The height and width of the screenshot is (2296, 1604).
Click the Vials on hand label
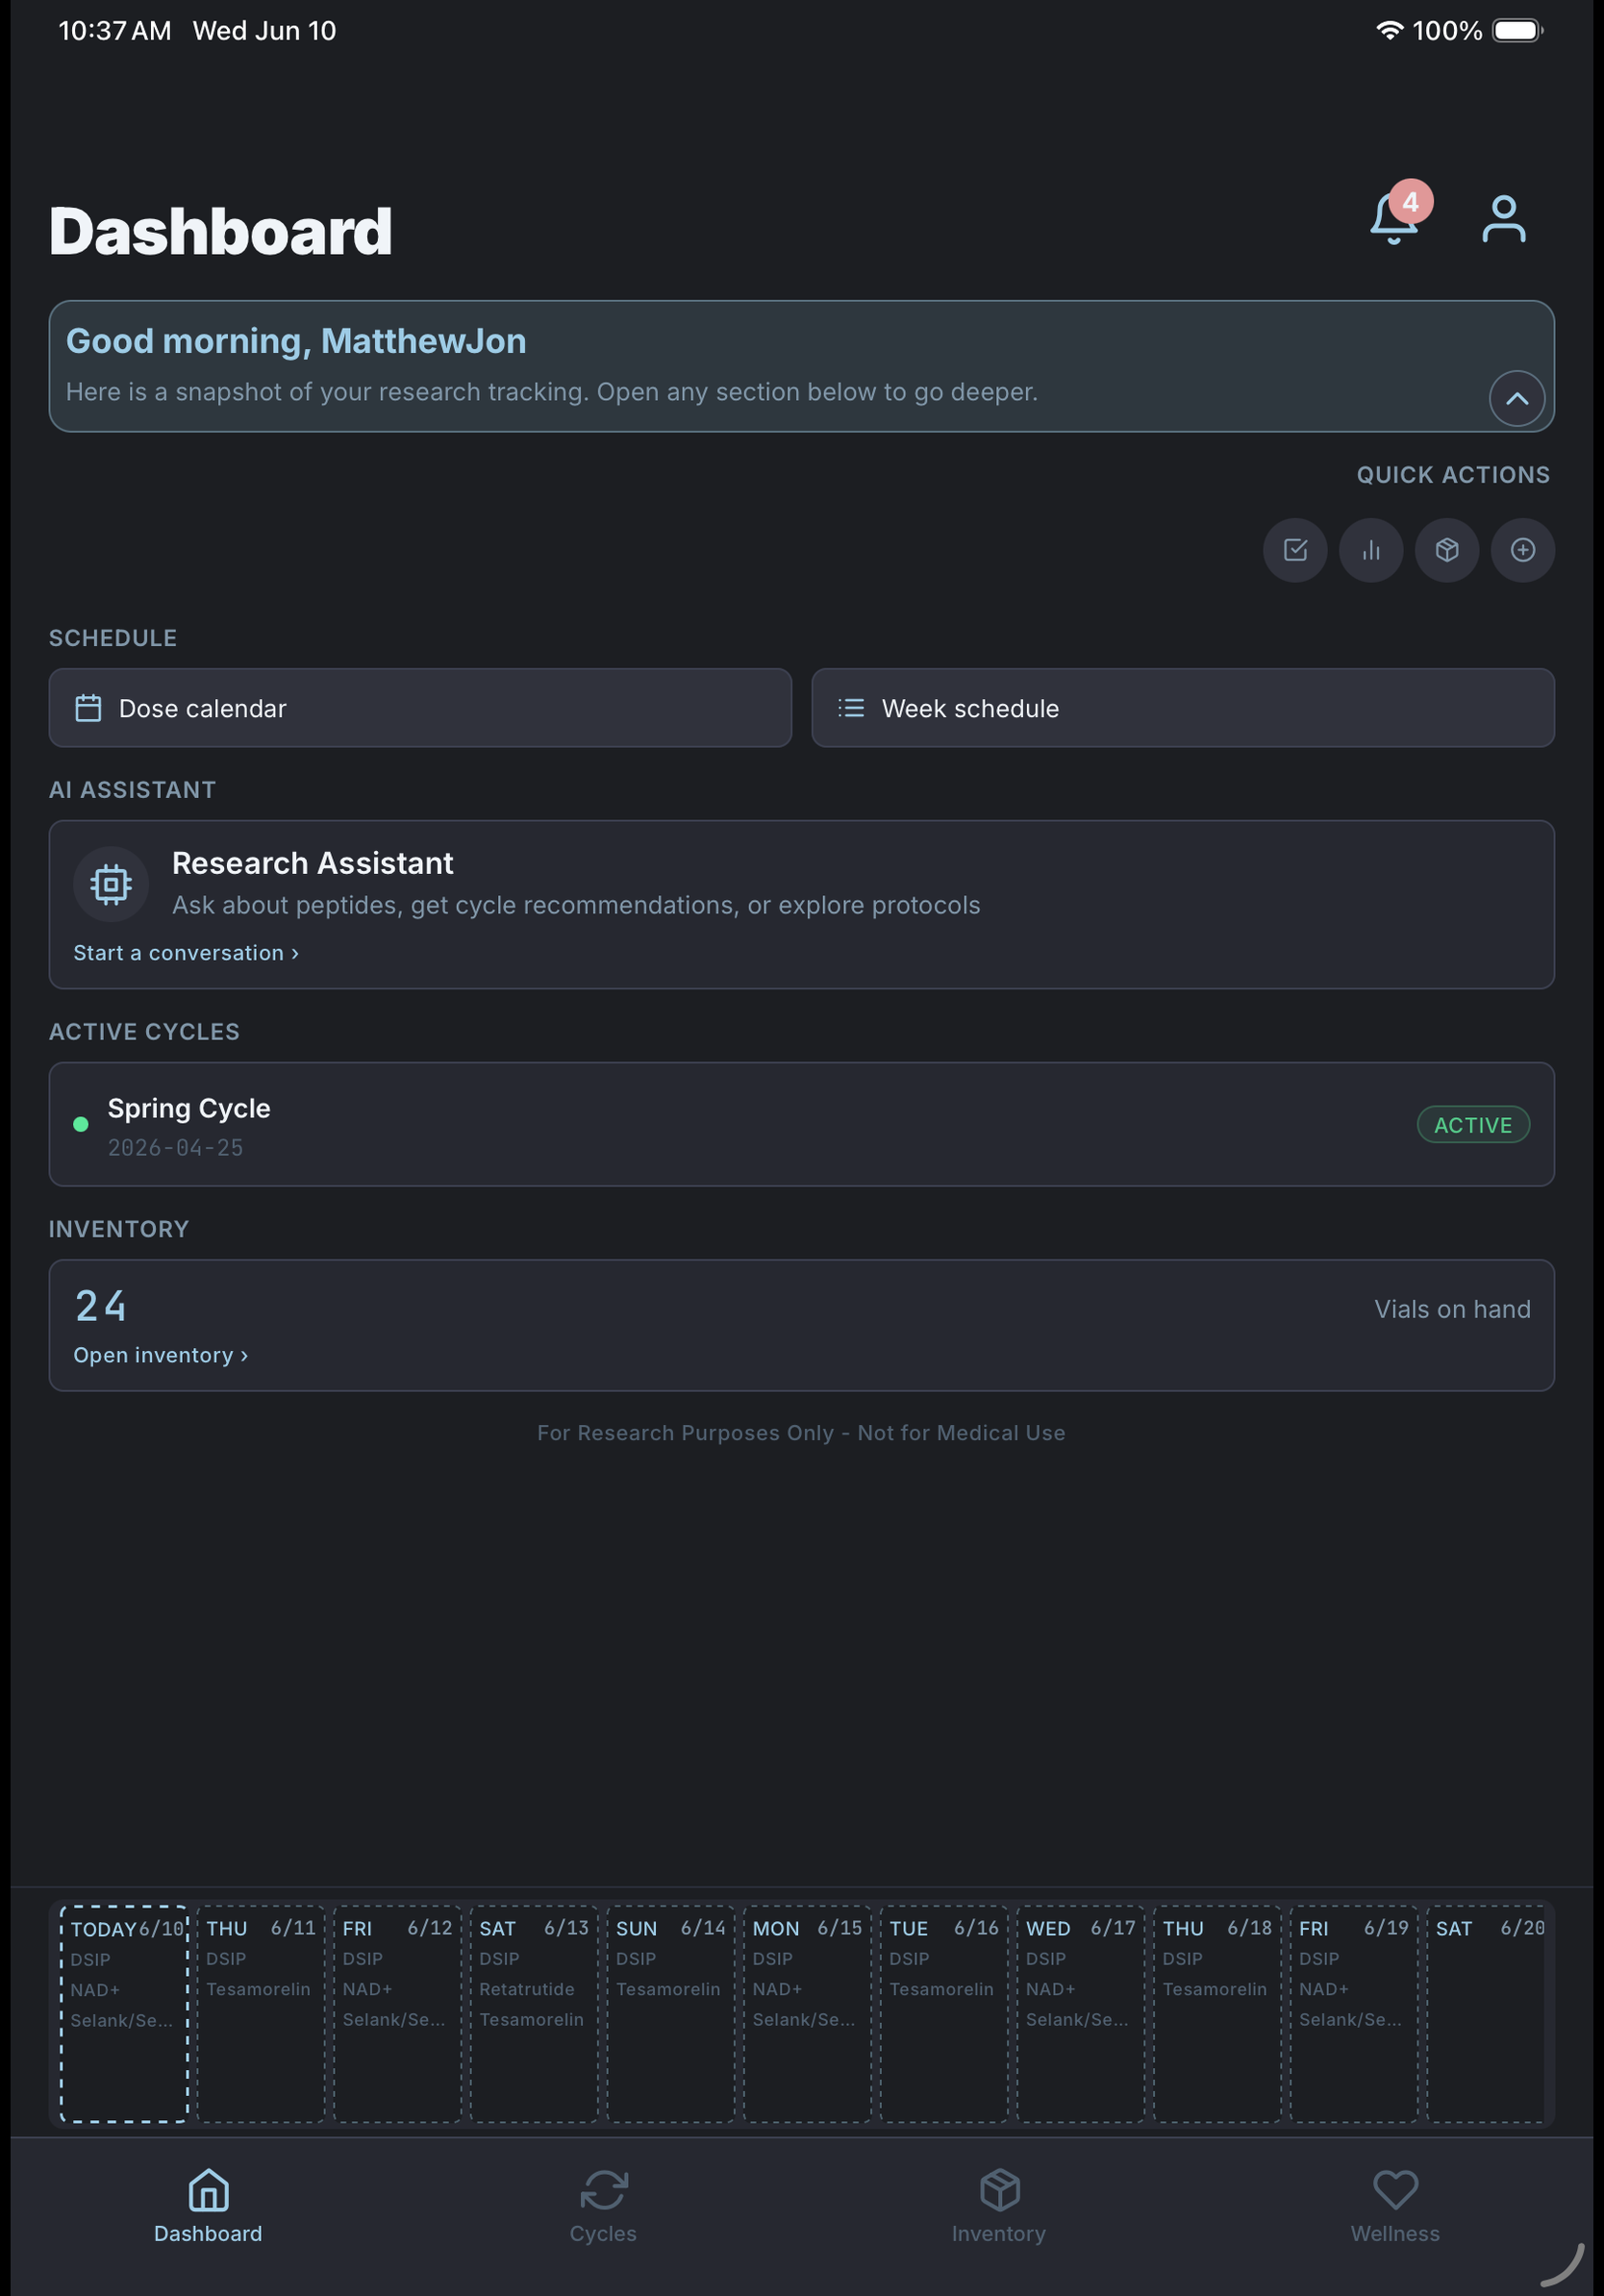(1452, 1309)
